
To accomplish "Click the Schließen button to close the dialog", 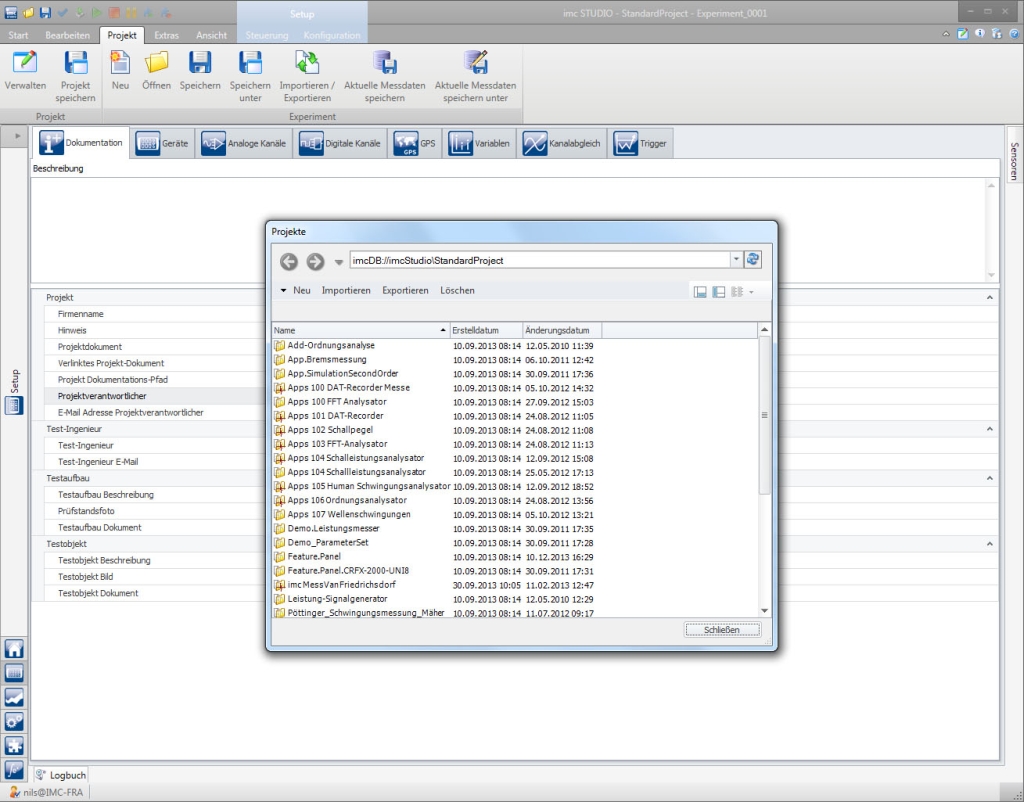I will pyautogui.click(x=722, y=629).
